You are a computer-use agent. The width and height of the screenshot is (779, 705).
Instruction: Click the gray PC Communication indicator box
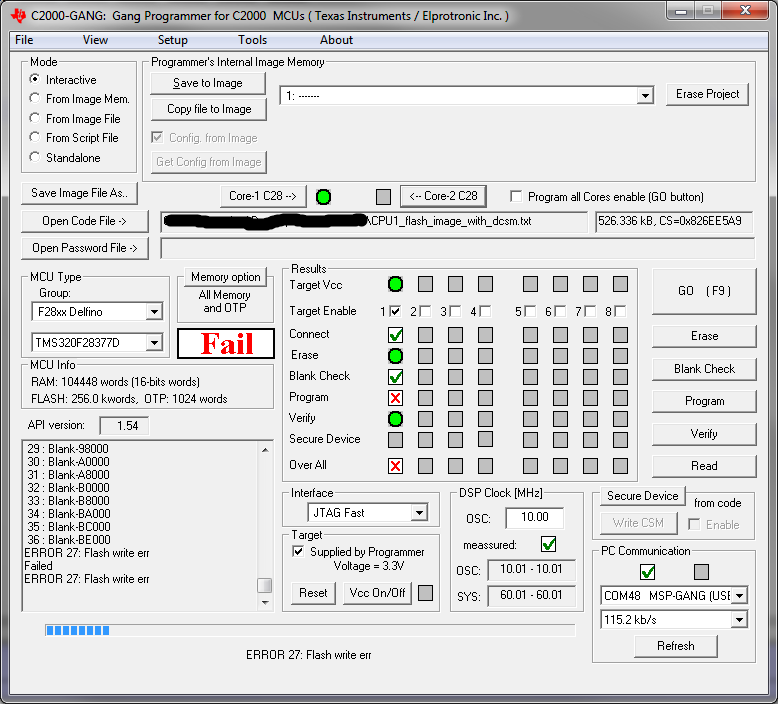[x=701, y=572]
